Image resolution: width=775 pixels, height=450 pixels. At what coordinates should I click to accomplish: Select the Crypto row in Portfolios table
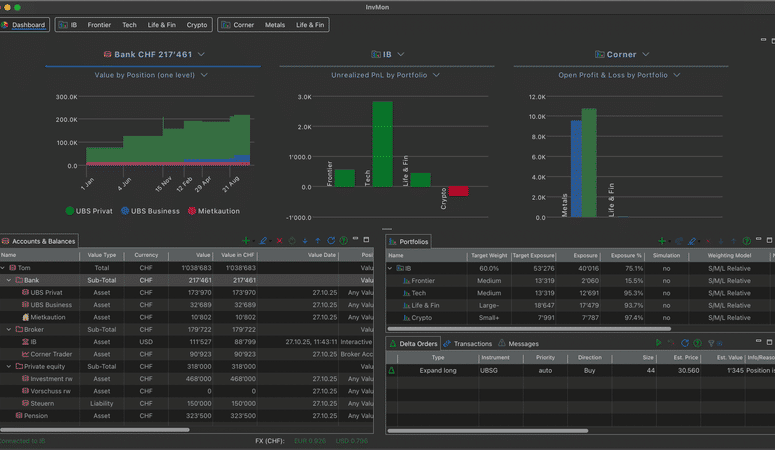420,318
